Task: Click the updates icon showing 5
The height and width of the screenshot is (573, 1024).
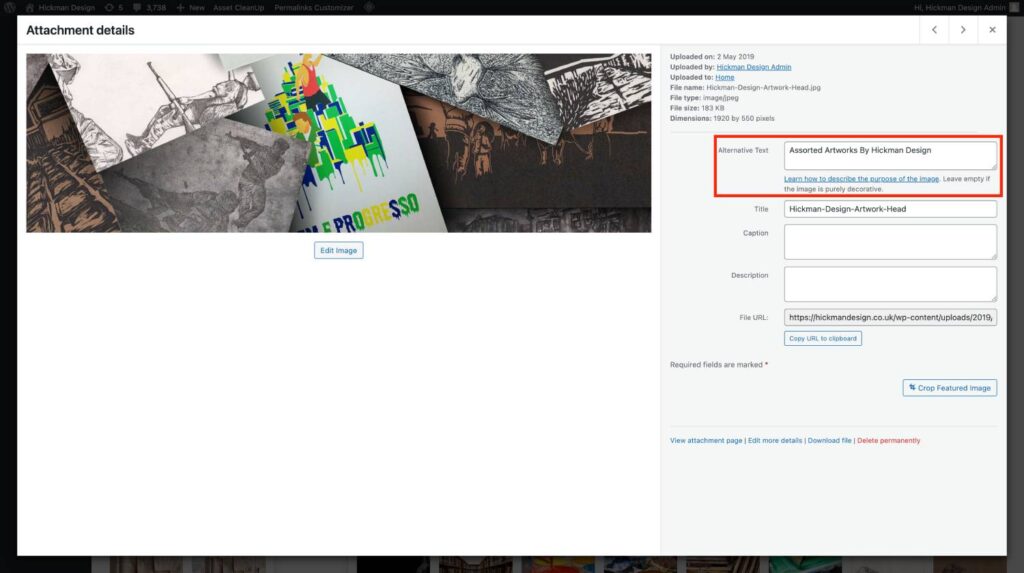Action: point(113,7)
